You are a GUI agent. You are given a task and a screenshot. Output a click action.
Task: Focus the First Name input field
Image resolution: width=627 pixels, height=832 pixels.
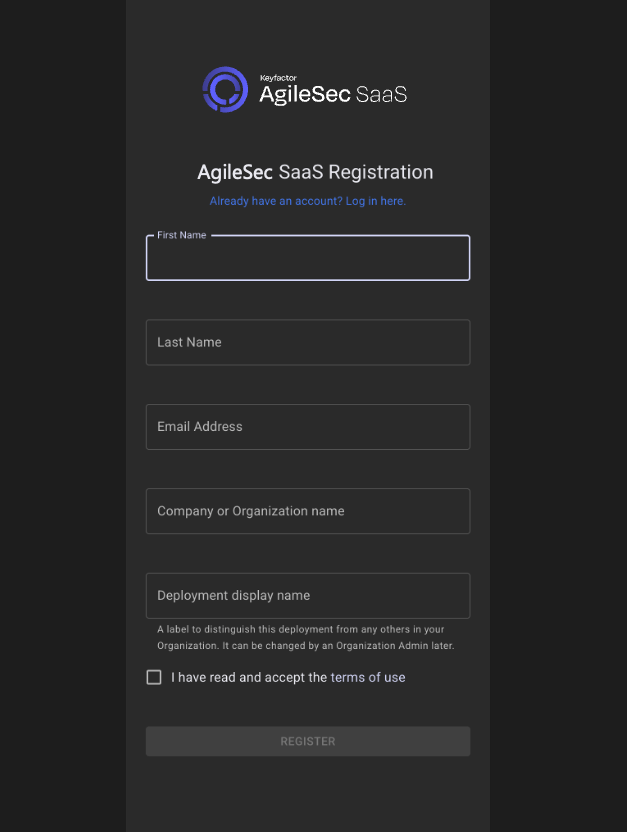point(308,258)
